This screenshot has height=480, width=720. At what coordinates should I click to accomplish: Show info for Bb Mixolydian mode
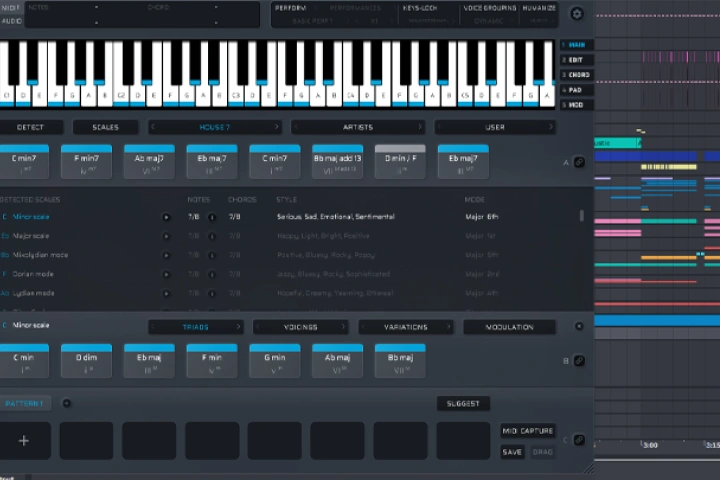tap(212, 255)
